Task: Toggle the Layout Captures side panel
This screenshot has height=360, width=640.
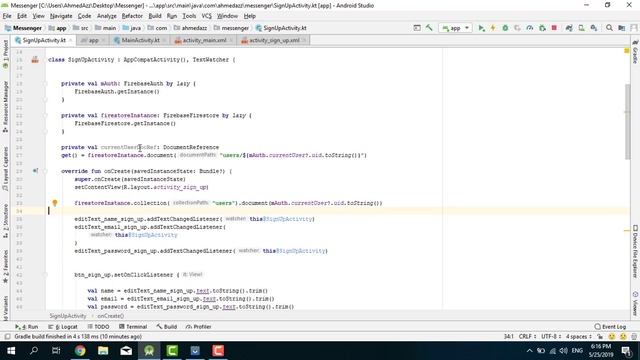Action: [5, 168]
